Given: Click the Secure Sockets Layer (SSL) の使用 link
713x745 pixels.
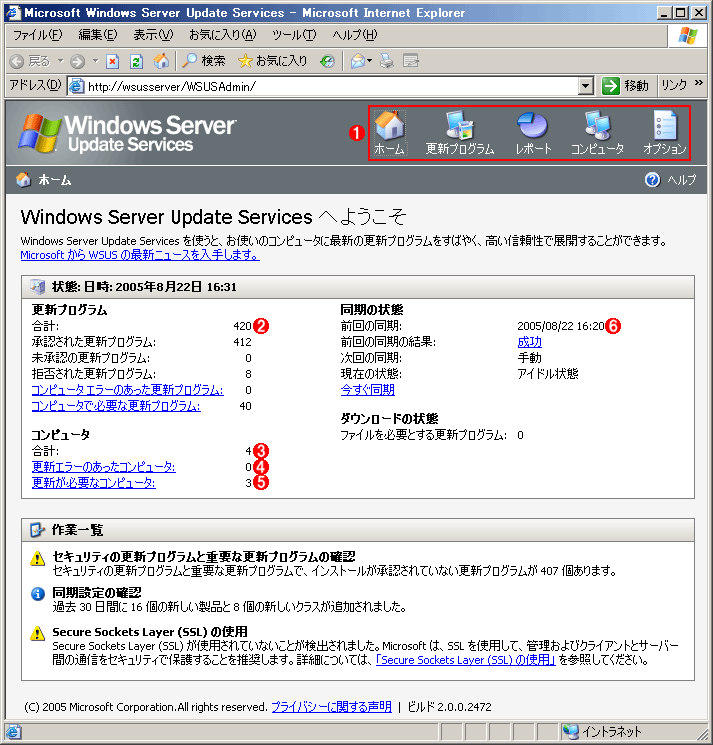Looking at the screenshot, I should pyautogui.click(x=466, y=660).
